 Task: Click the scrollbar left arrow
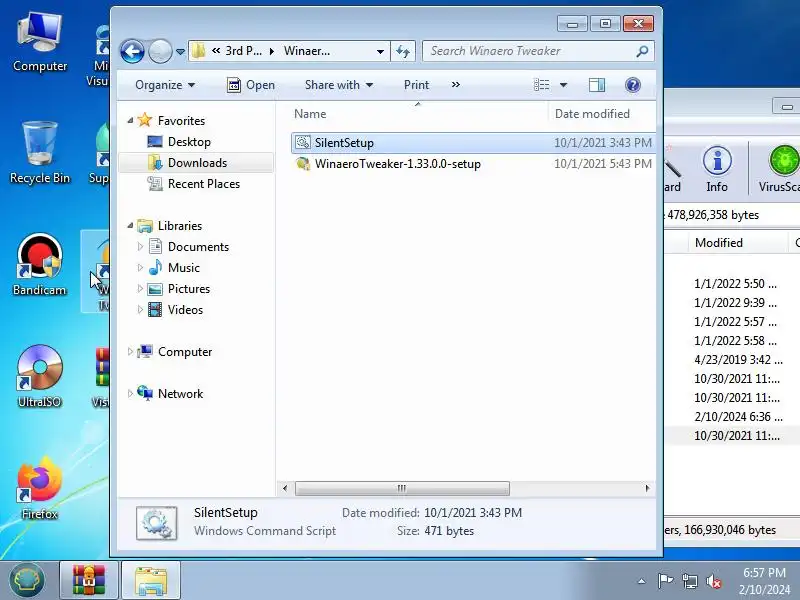point(285,488)
